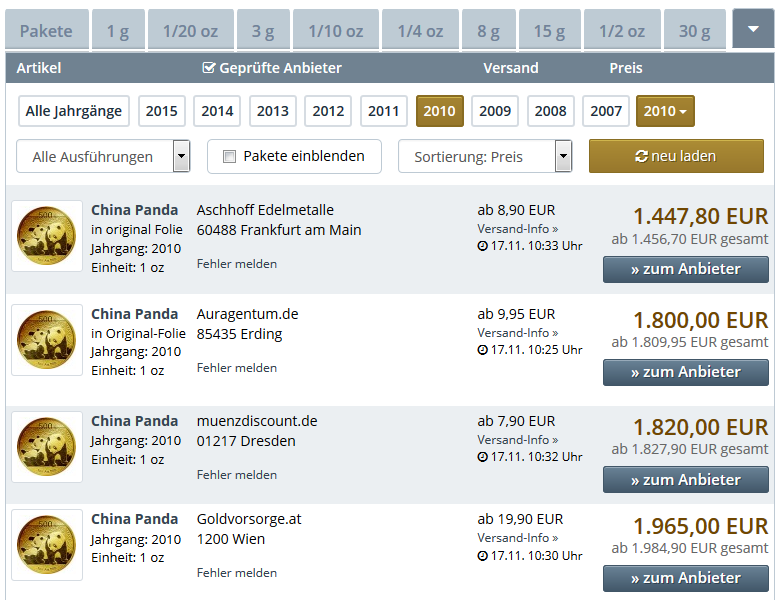This screenshot has width=783, height=600.
Task: Click the Goldvorsorge.at panda coin image
Action: coord(47,545)
